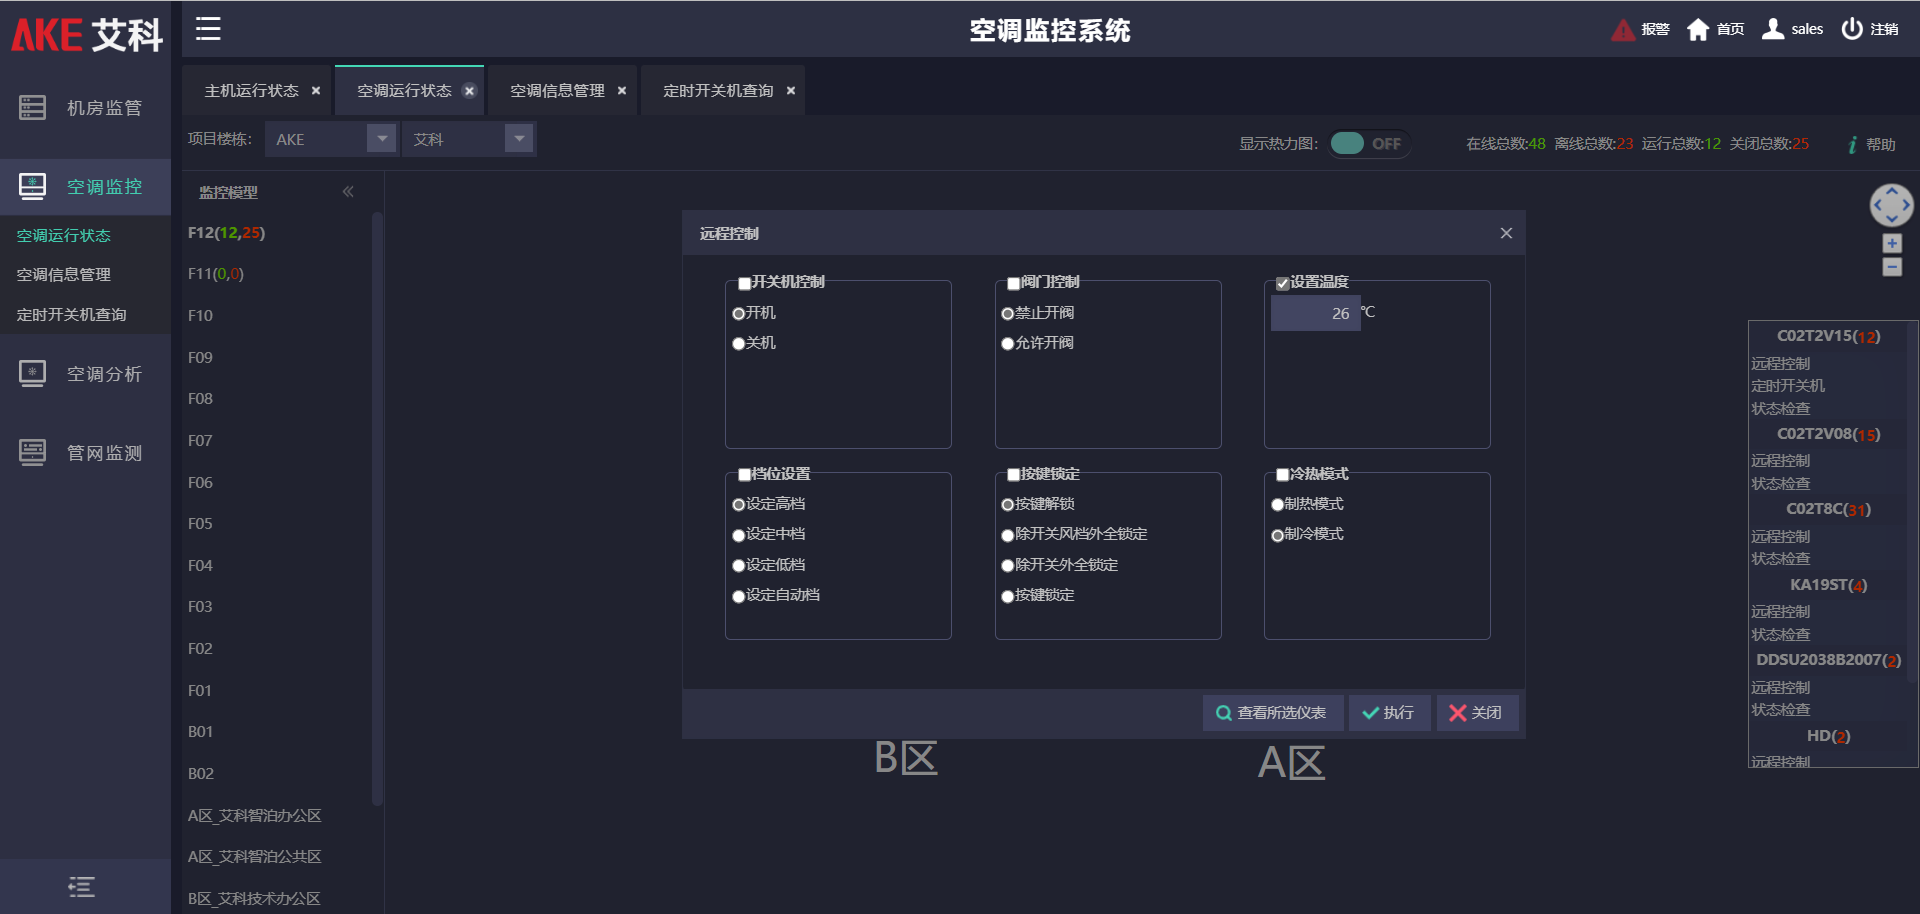Open the help info icon (帮助)

[x=1853, y=145]
